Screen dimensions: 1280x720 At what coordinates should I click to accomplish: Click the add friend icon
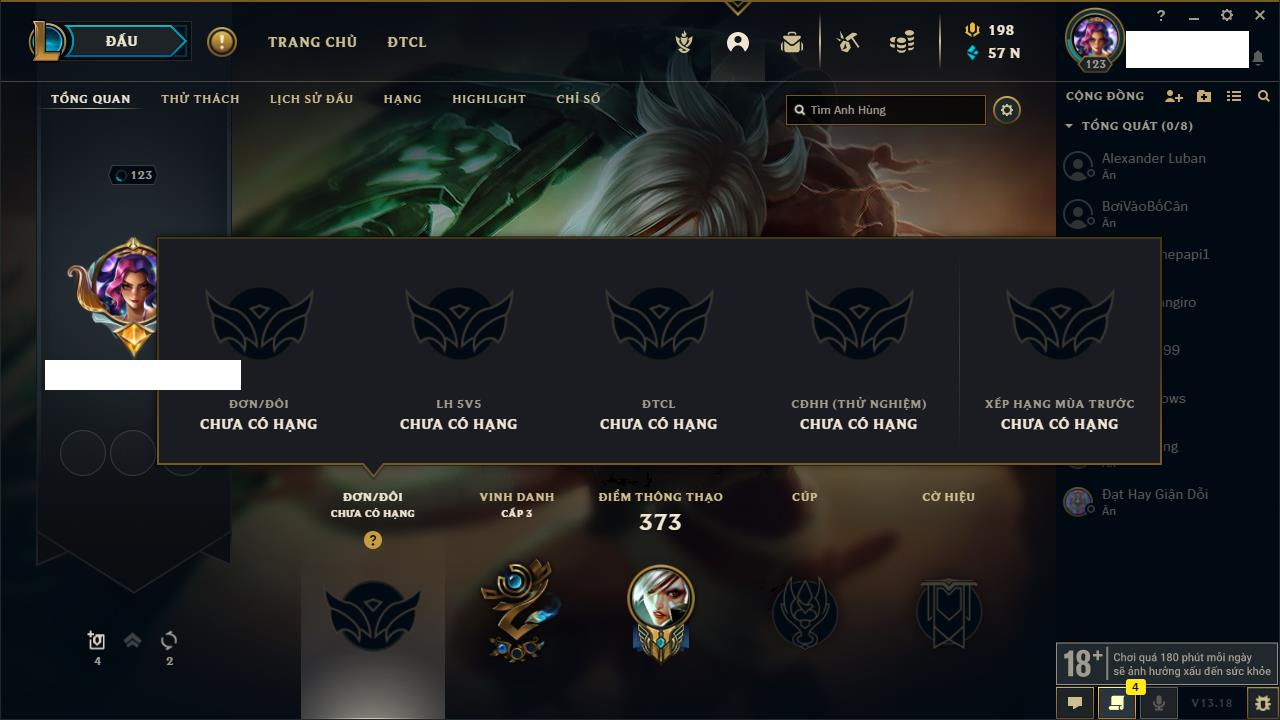pyautogui.click(x=1174, y=96)
